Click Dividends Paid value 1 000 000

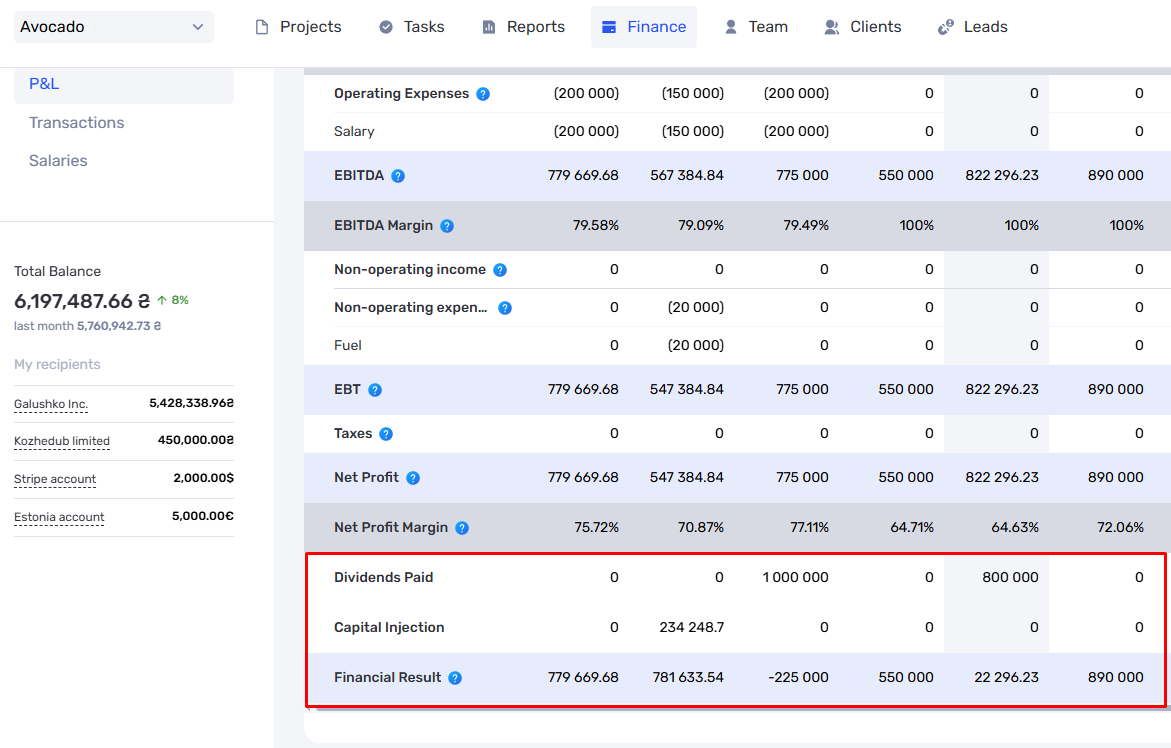pyautogui.click(x=795, y=577)
